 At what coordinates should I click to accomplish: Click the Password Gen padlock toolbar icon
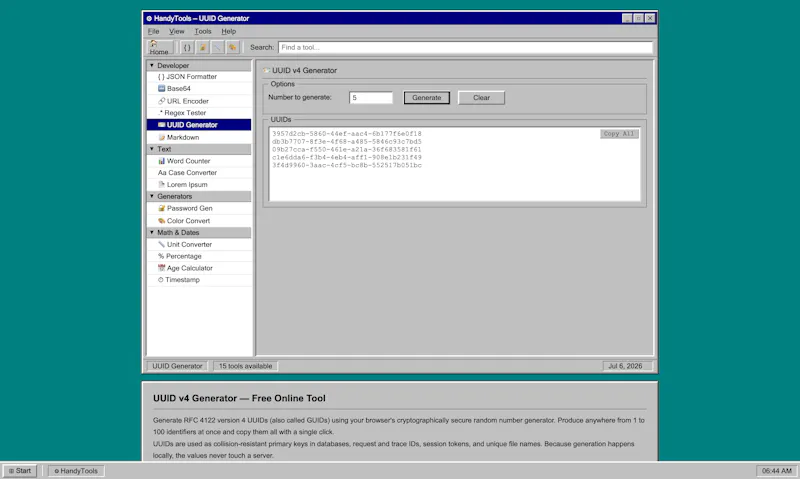point(203,47)
